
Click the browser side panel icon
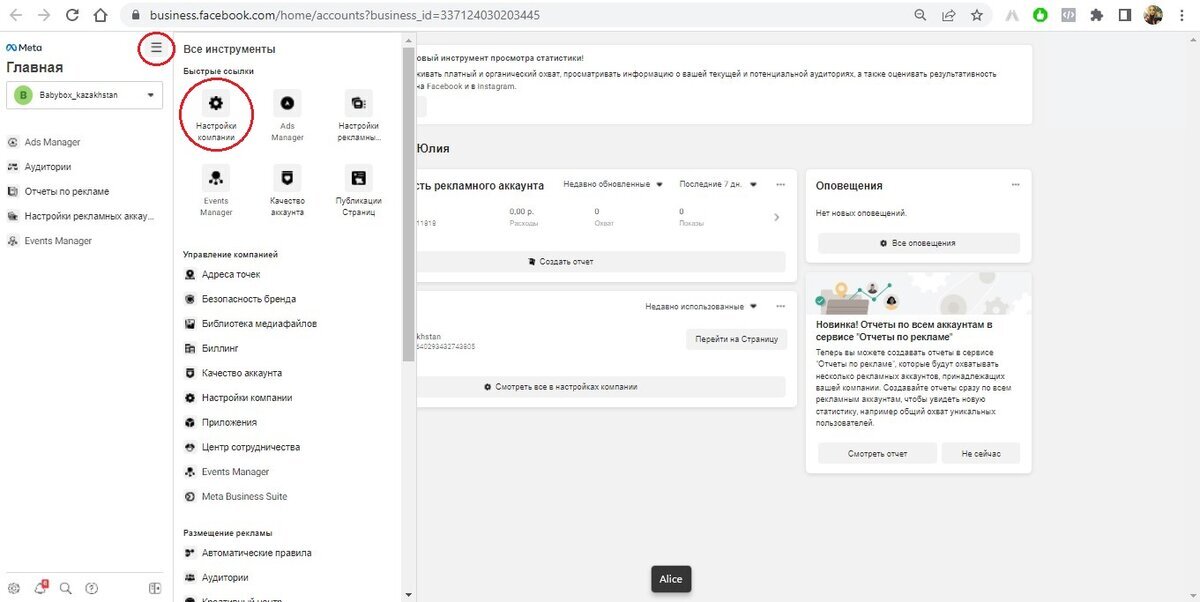(1125, 16)
